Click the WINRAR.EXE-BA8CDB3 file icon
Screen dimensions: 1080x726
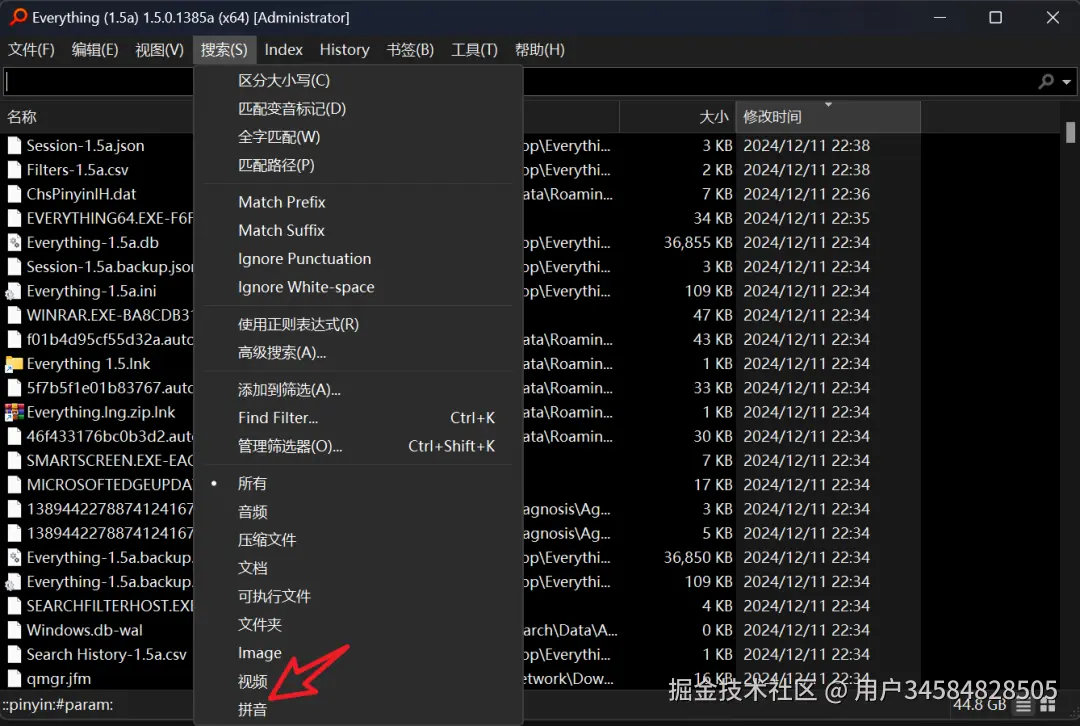pos(14,315)
